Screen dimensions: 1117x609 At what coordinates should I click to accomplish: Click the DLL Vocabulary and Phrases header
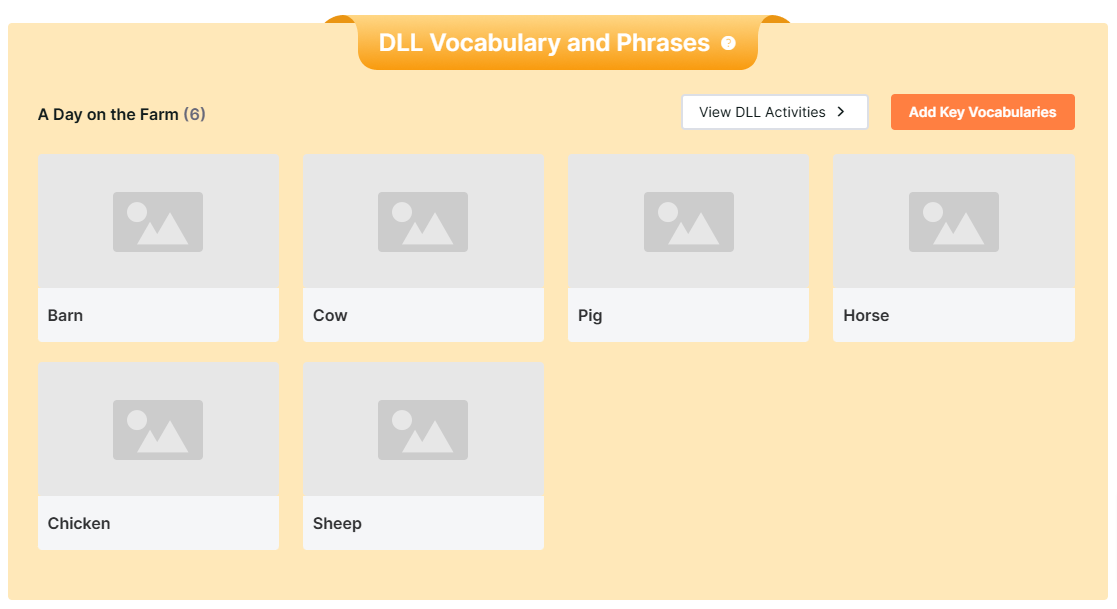pos(544,43)
